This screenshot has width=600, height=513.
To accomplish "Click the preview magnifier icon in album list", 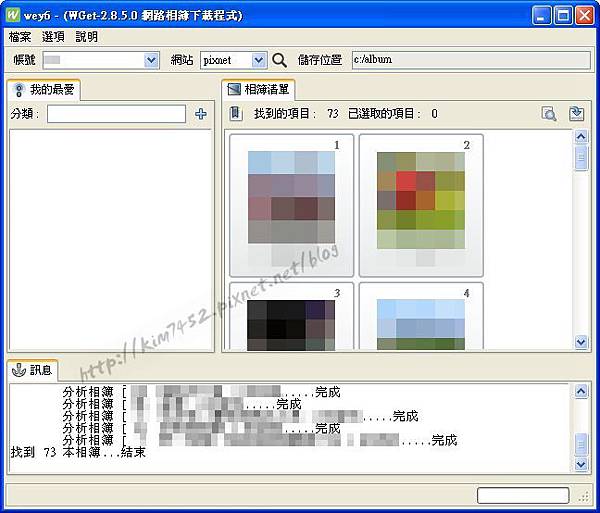I will pos(549,114).
